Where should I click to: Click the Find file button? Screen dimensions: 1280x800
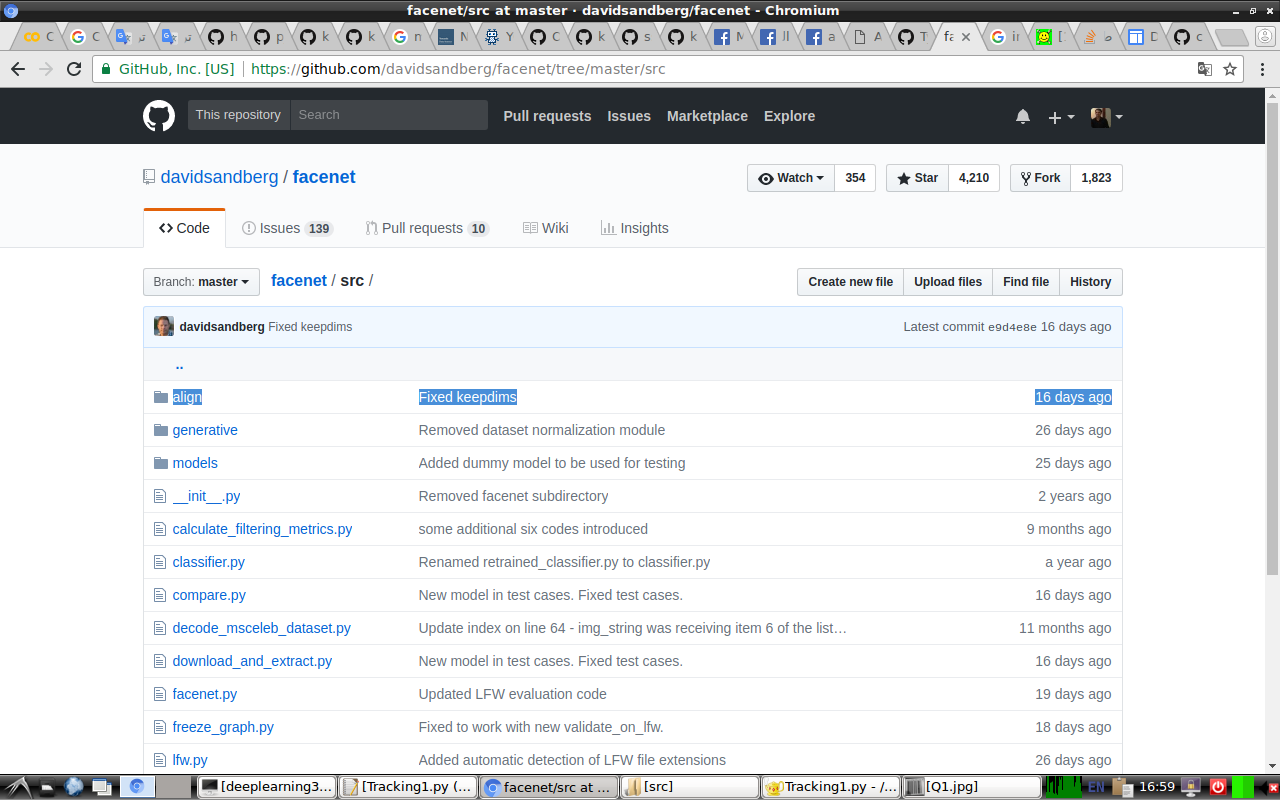(1026, 282)
